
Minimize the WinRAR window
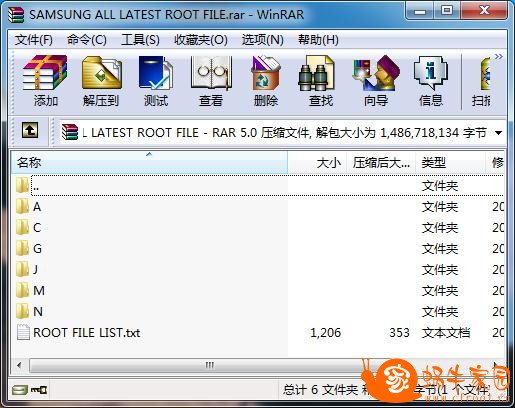pyautogui.click(x=420, y=12)
